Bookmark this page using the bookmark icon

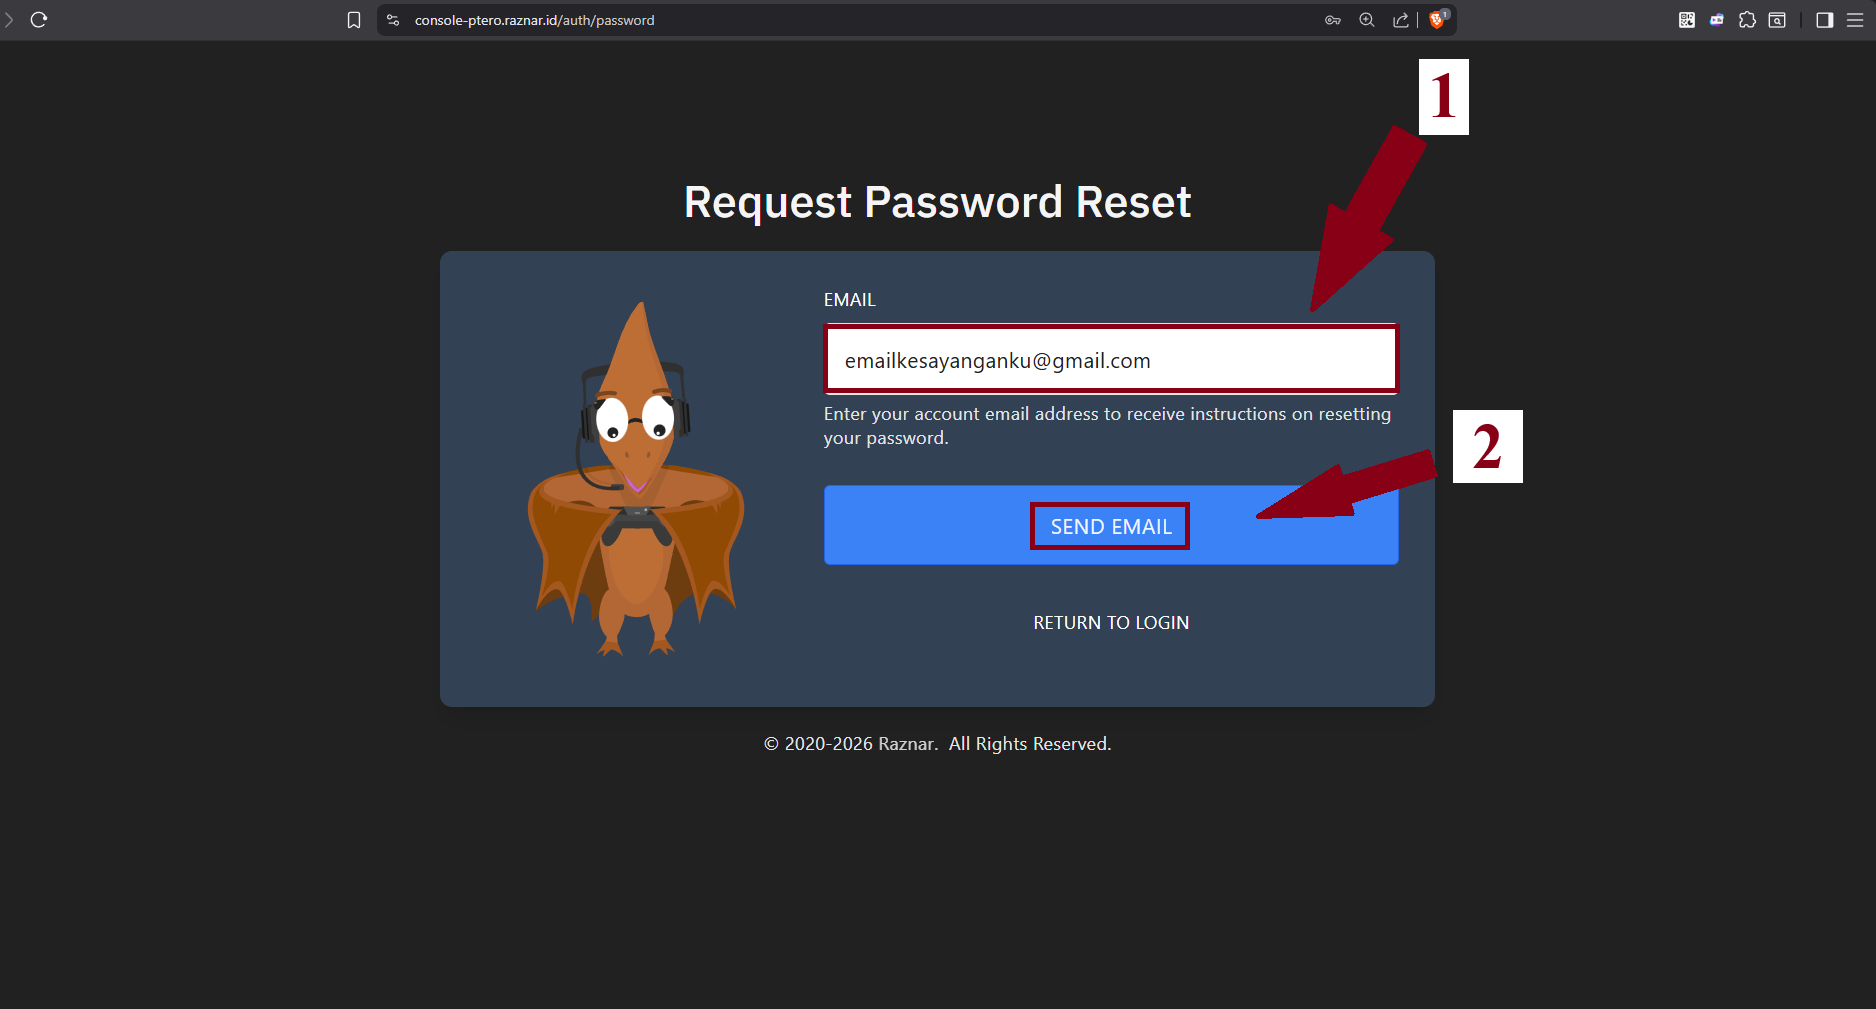[354, 20]
